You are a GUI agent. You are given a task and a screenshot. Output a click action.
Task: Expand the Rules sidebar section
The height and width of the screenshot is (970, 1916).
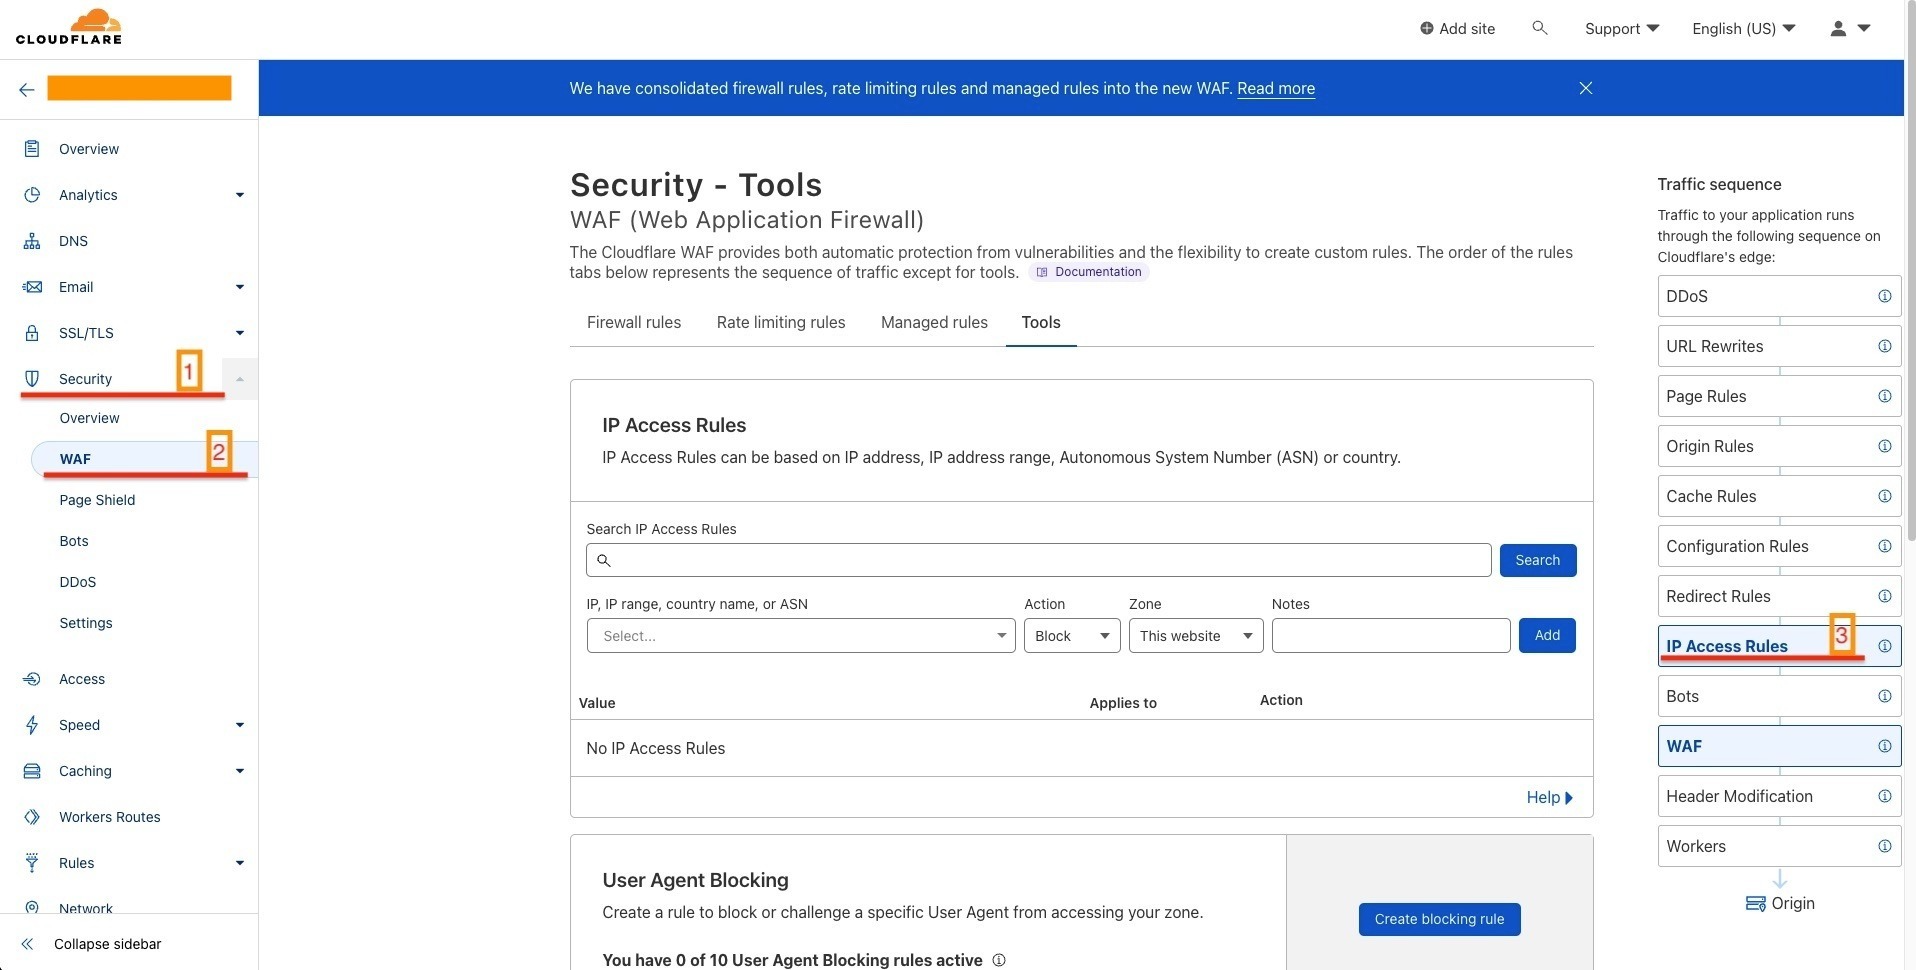[240, 863]
